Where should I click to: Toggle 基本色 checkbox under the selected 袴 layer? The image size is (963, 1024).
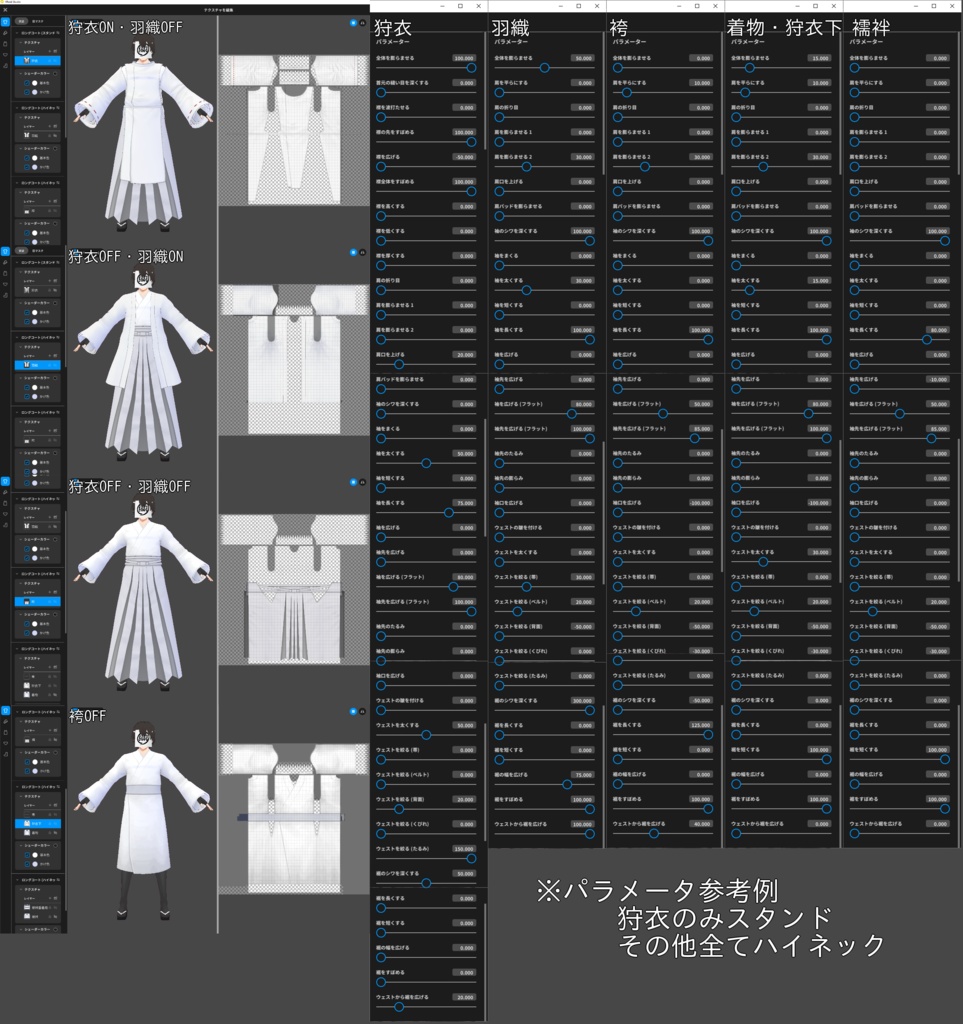[27, 624]
